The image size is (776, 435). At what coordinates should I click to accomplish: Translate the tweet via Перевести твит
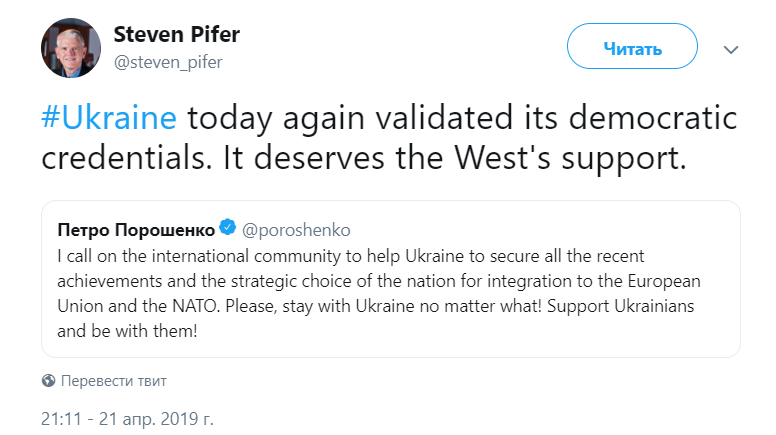click(113, 381)
